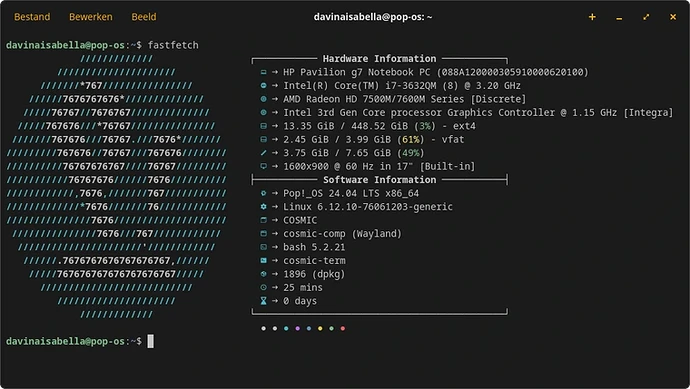690x389 pixels.
Task: Click the 61% usage value
Action: (x=411, y=139)
